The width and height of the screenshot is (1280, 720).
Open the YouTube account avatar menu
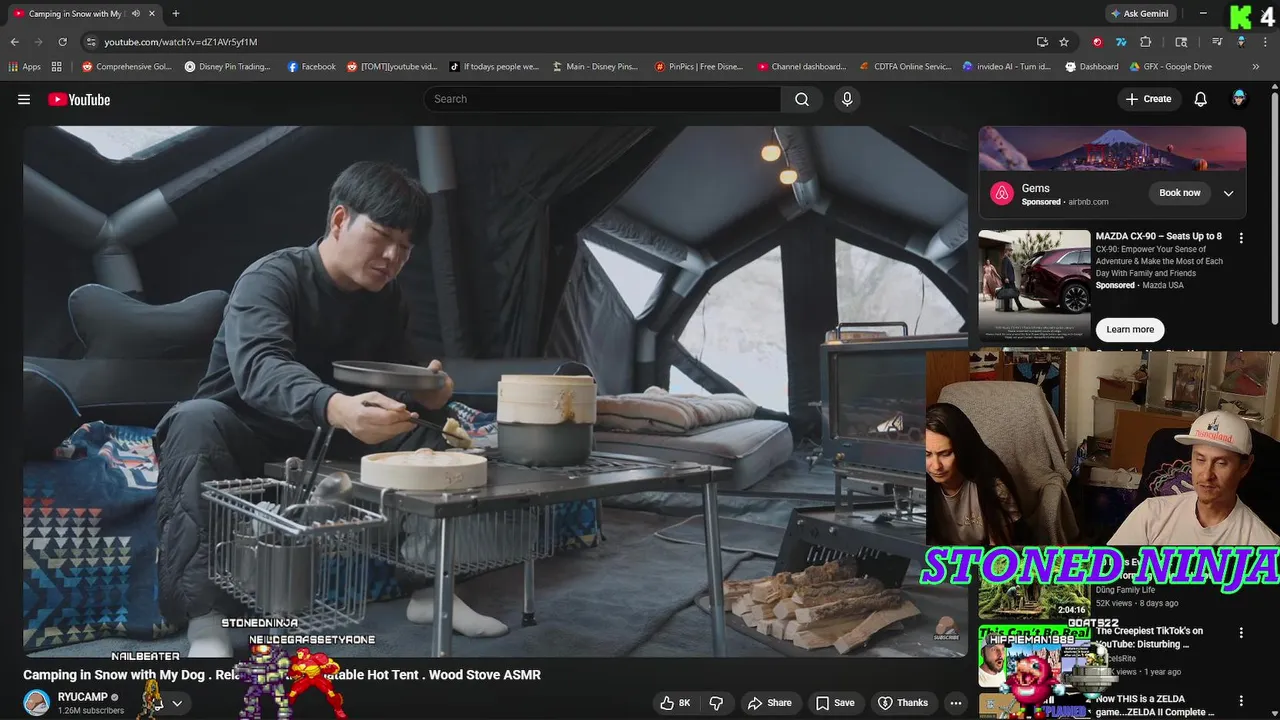pos(1239,99)
